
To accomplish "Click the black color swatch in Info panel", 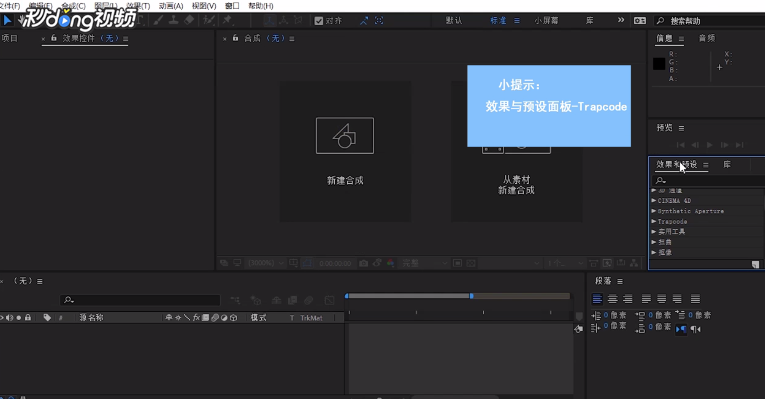I will pos(659,63).
